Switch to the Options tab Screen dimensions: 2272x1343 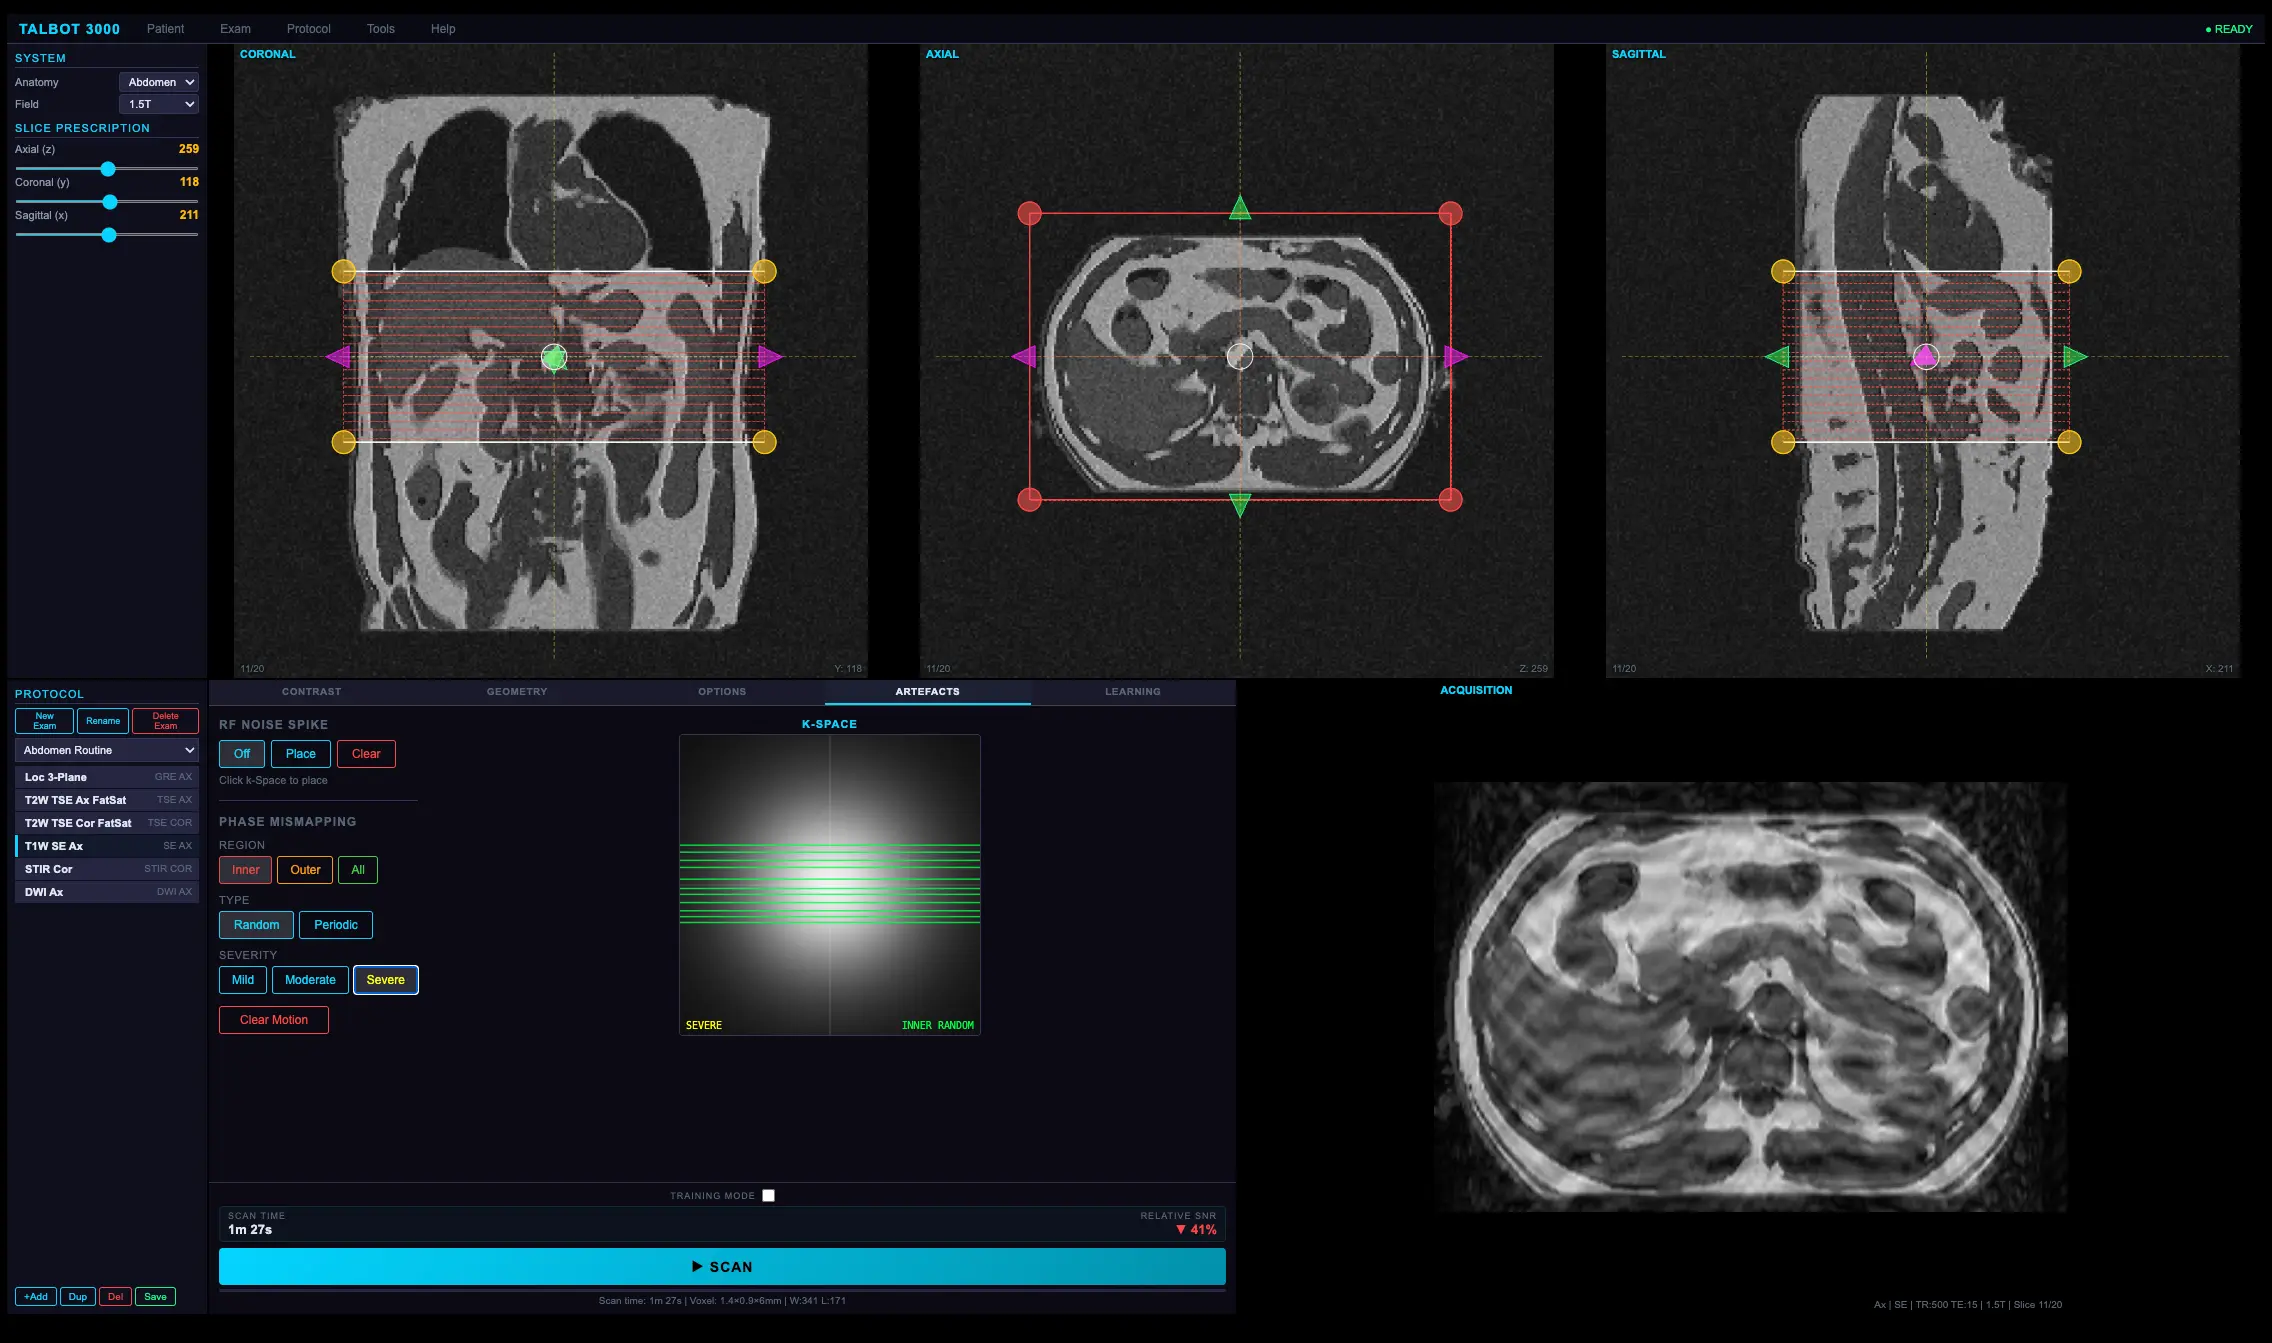(x=722, y=692)
